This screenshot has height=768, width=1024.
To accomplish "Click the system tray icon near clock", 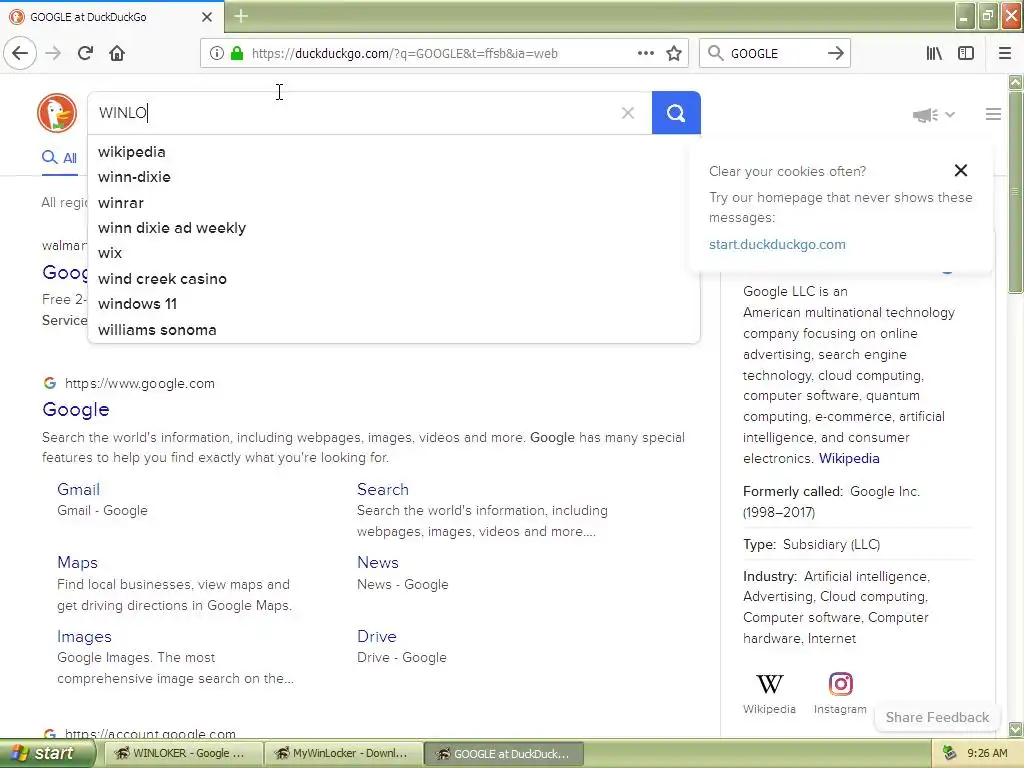I will click(949, 754).
